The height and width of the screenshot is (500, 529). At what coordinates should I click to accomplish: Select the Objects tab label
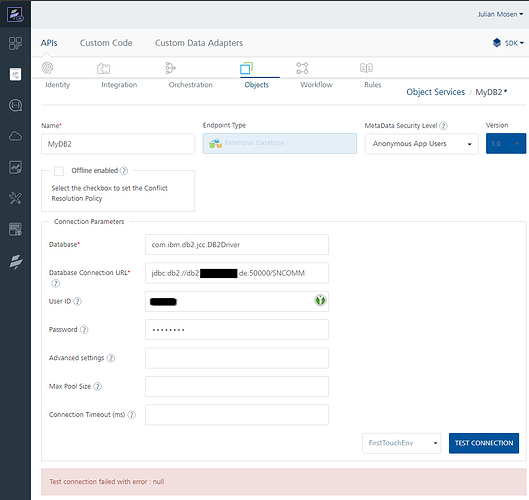point(256,85)
